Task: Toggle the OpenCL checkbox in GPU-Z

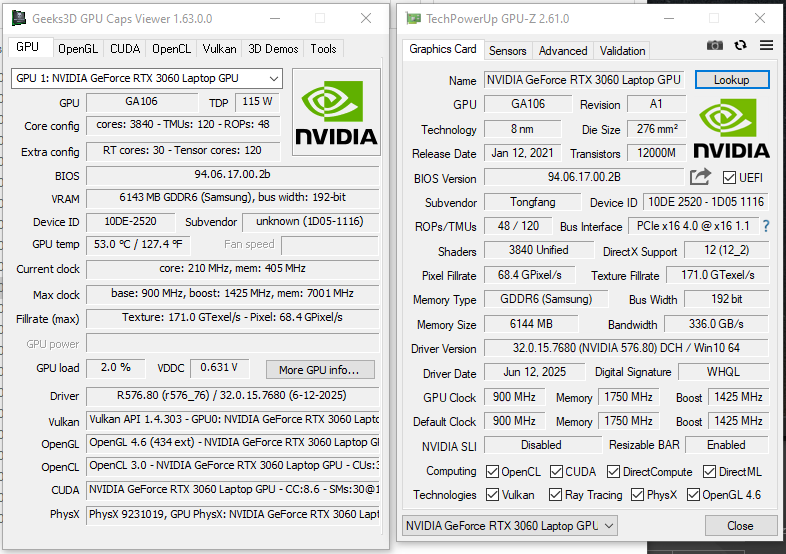Action: (x=492, y=472)
